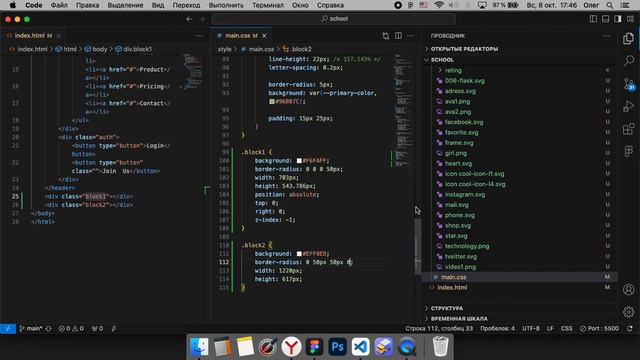
Task: Click UTF-8 encoding in the status bar
Action: (531, 329)
